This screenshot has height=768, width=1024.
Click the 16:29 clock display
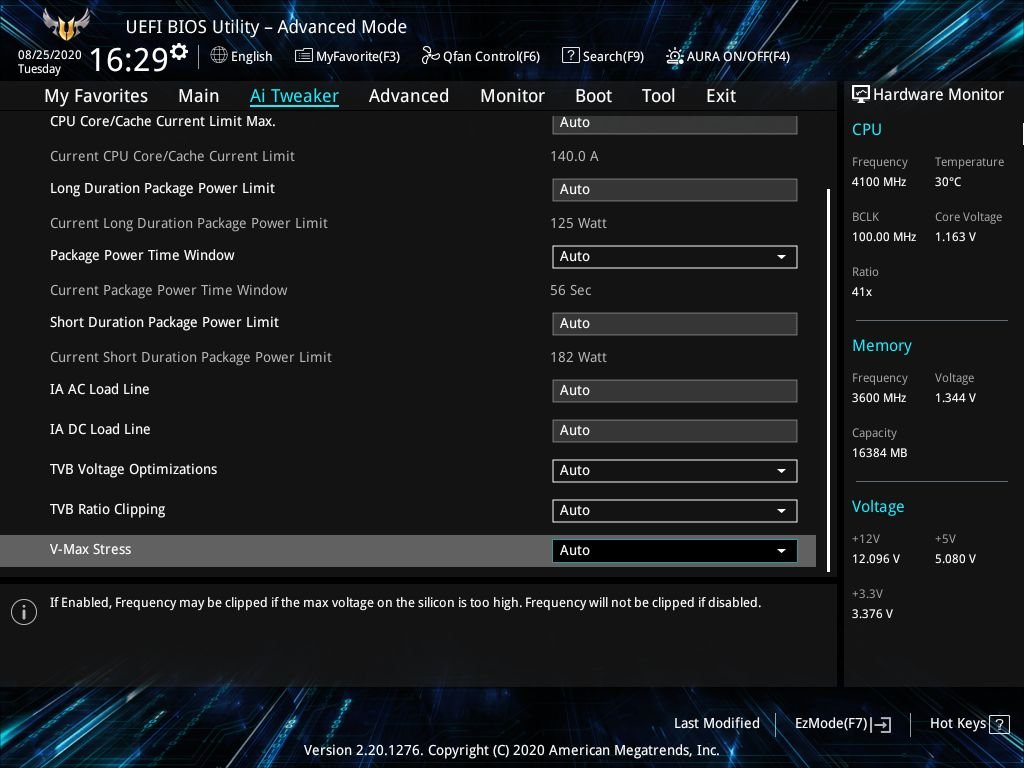tap(129, 59)
